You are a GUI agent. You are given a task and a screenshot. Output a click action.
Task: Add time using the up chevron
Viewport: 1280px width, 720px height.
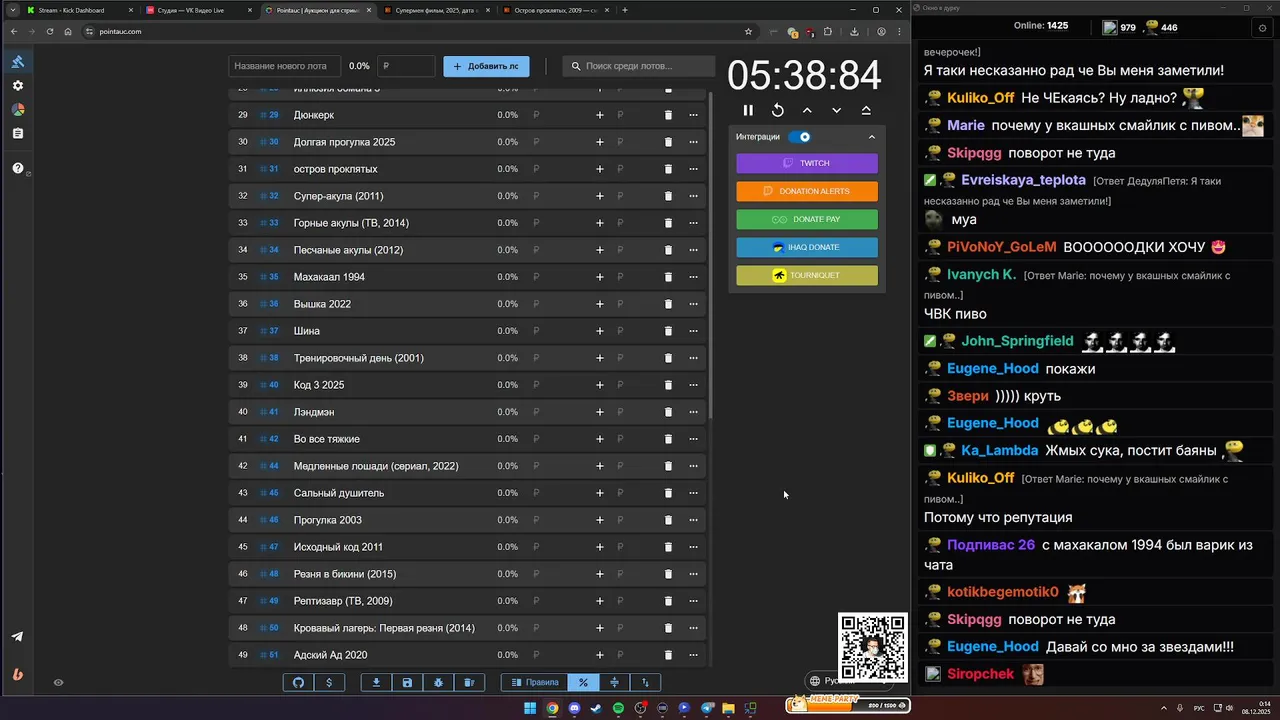(807, 111)
